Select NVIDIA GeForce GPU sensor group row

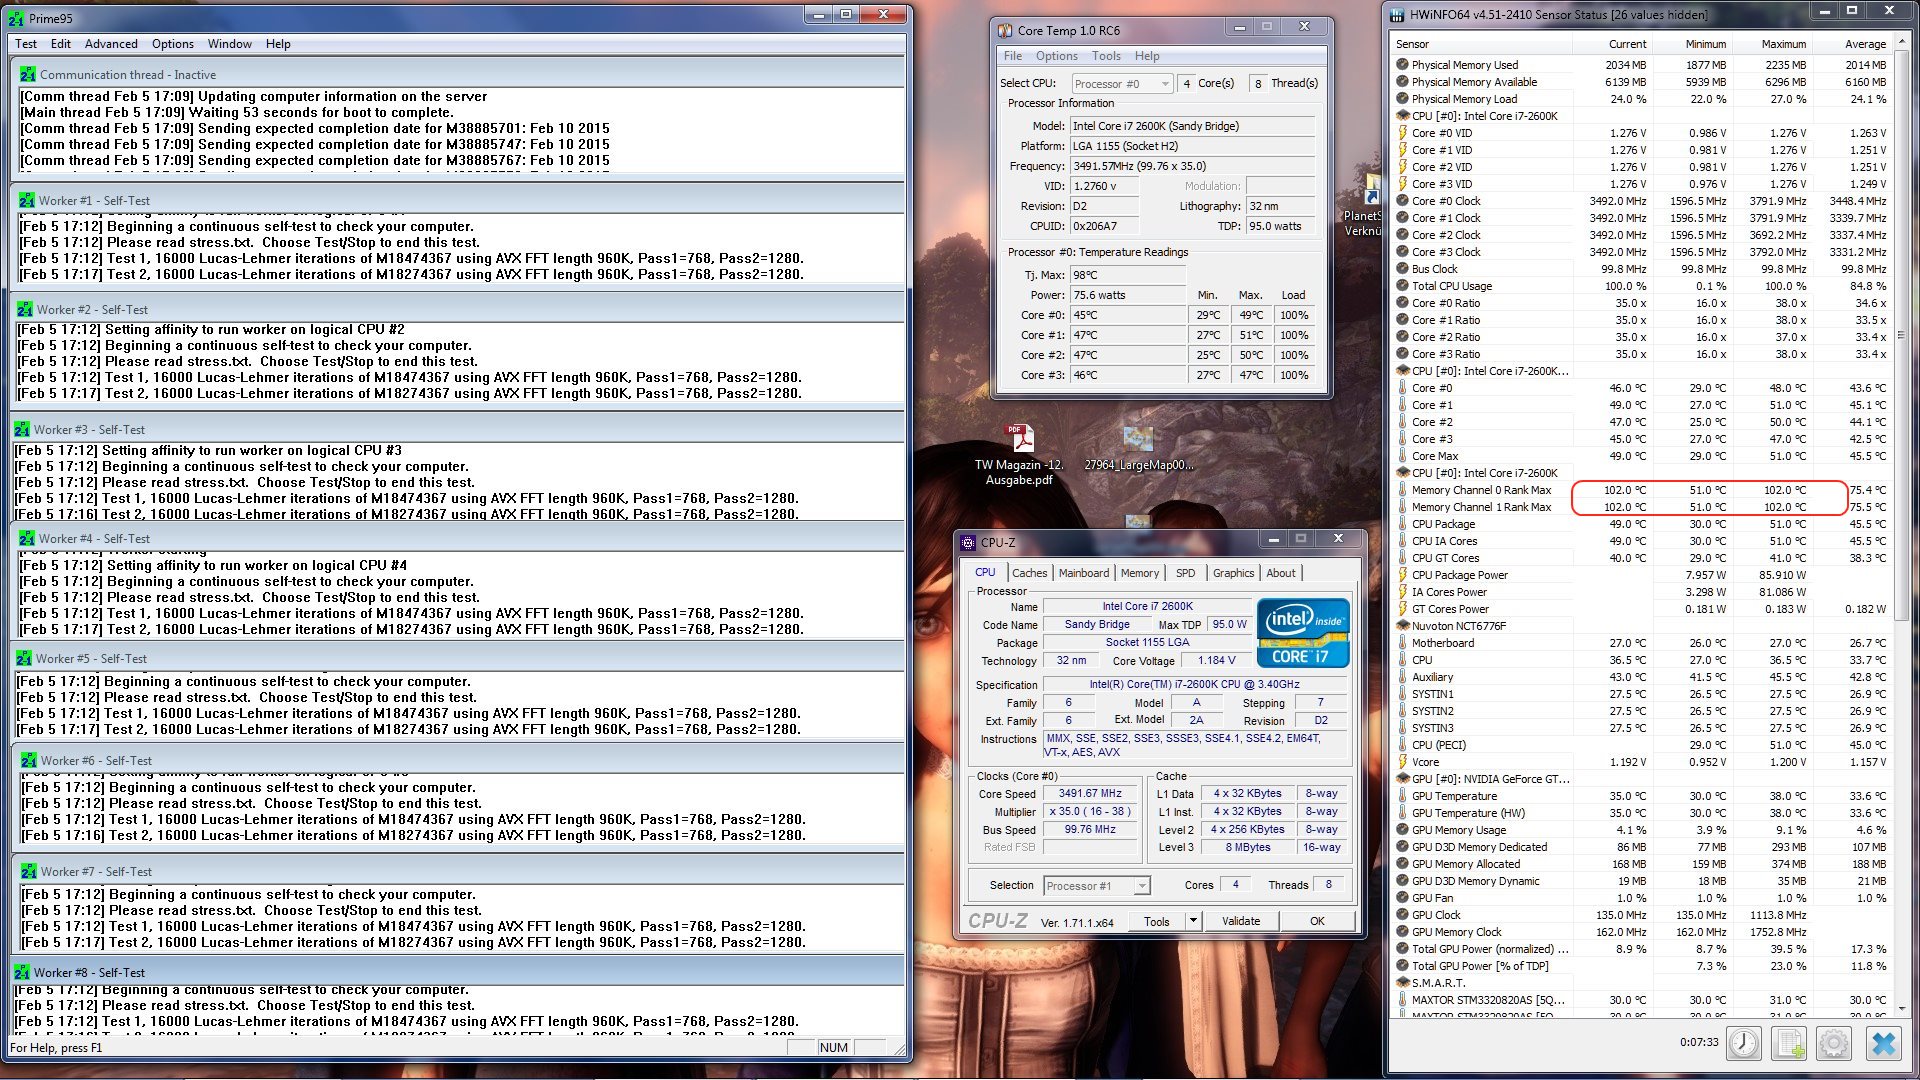pyautogui.click(x=1641, y=779)
